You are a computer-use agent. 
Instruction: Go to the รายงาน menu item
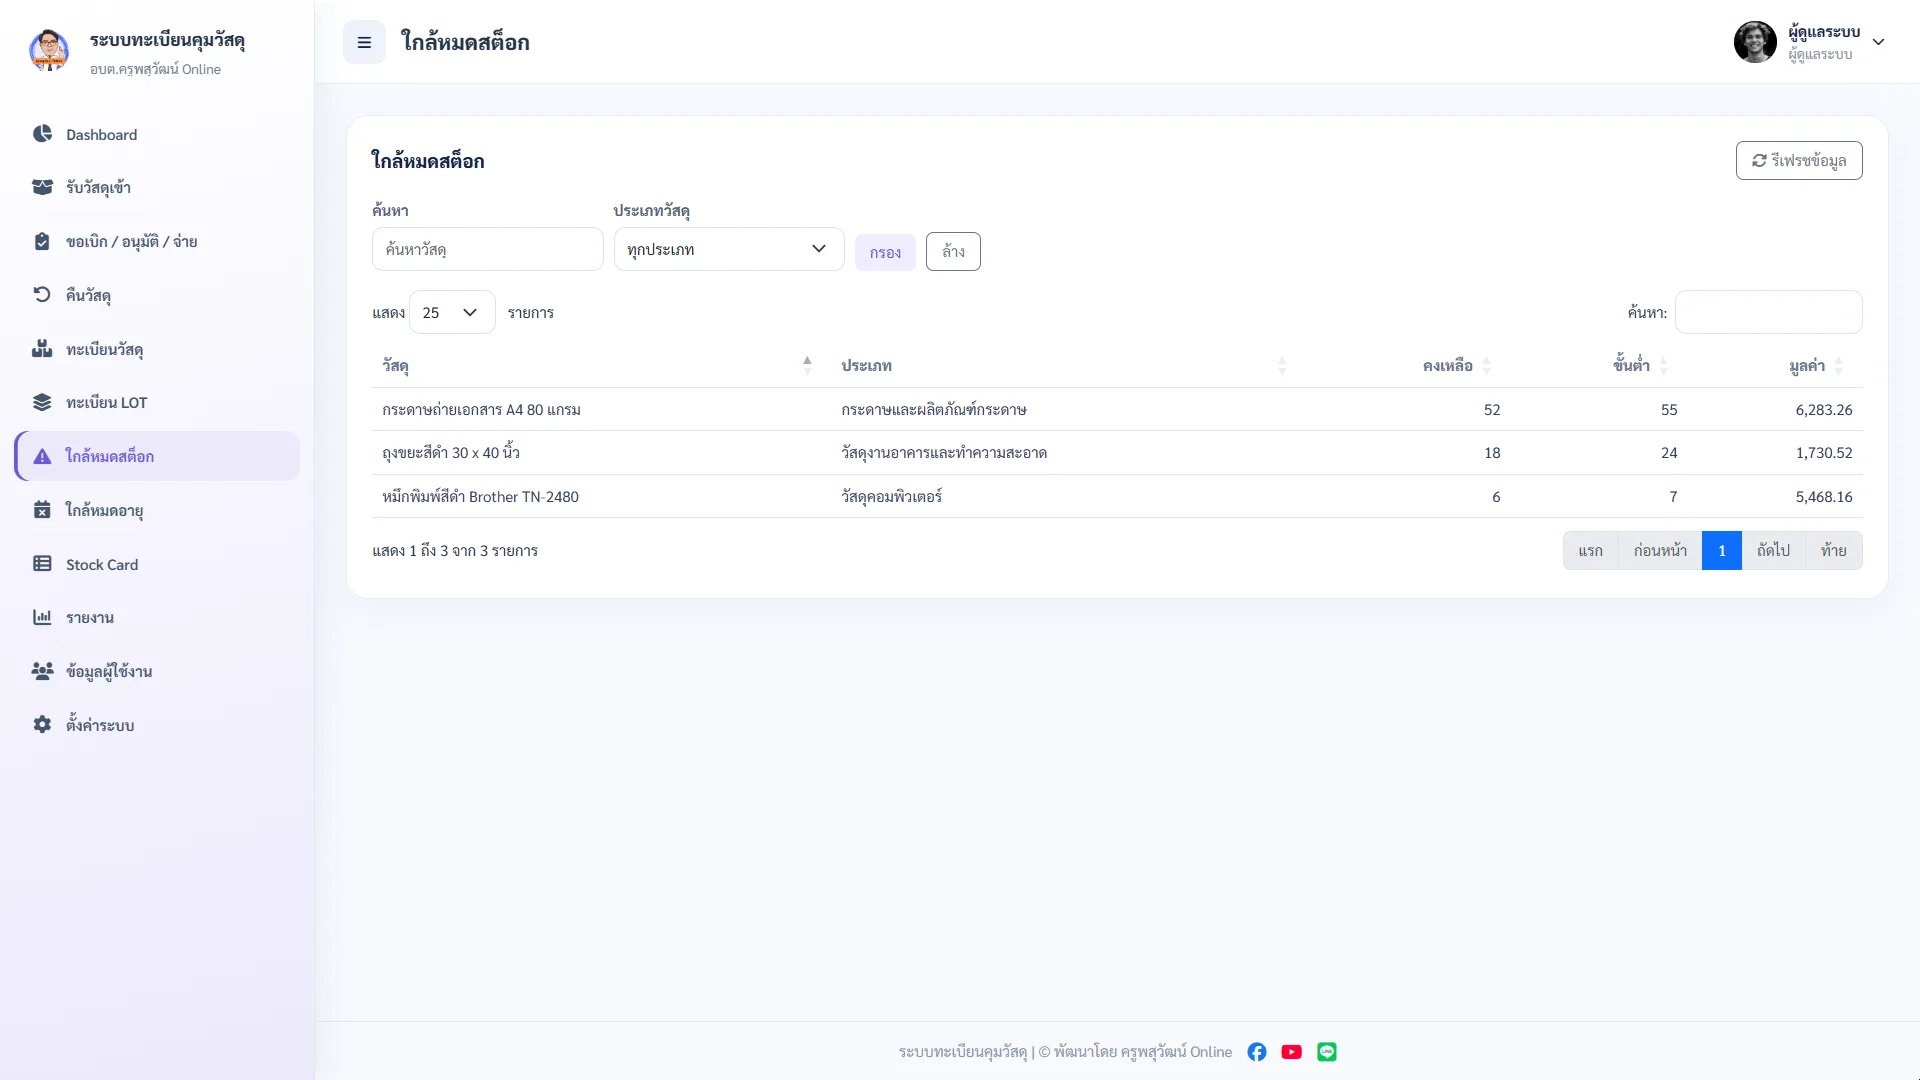[x=157, y=617]
